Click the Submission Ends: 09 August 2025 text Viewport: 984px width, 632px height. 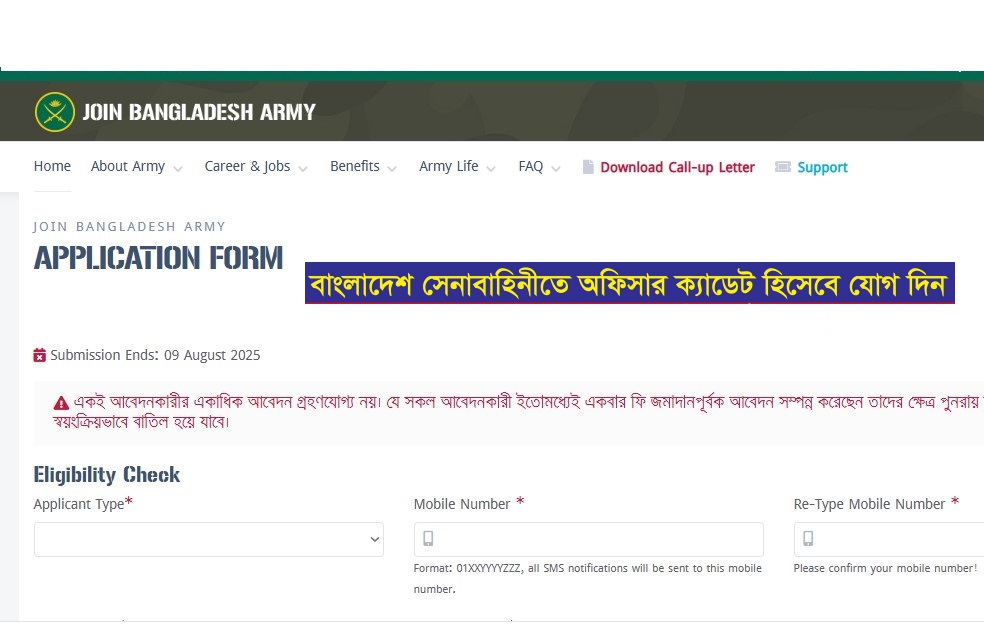click(155, 355)
